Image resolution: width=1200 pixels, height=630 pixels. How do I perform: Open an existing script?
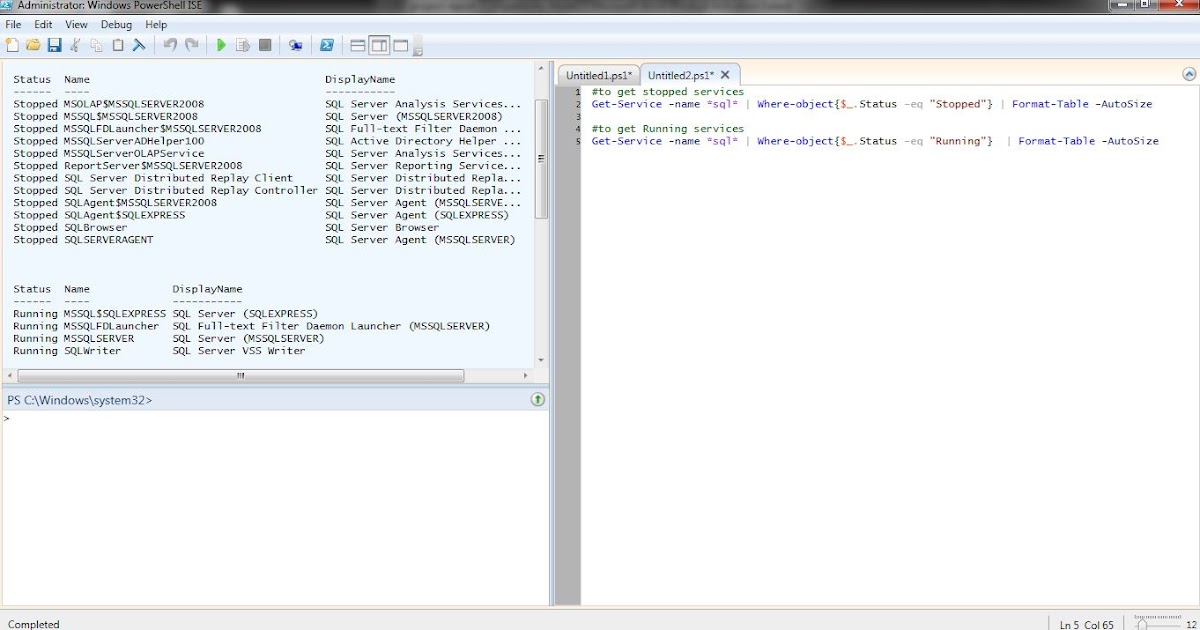click(x=33, y=45)
